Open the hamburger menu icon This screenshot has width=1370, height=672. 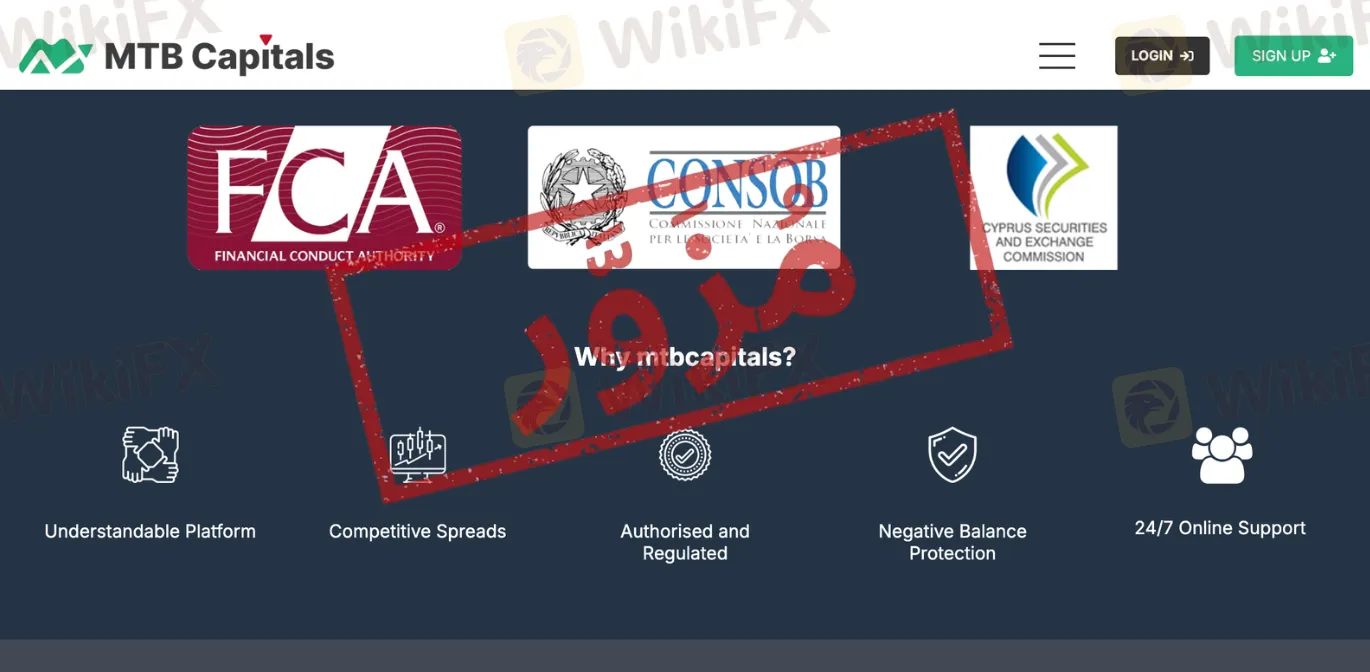[x=1057, y=56]
